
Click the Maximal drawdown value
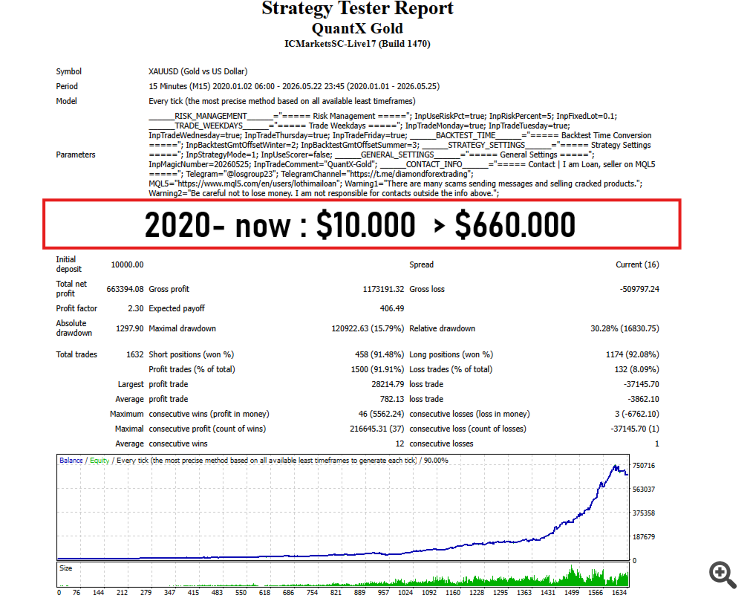367,328
